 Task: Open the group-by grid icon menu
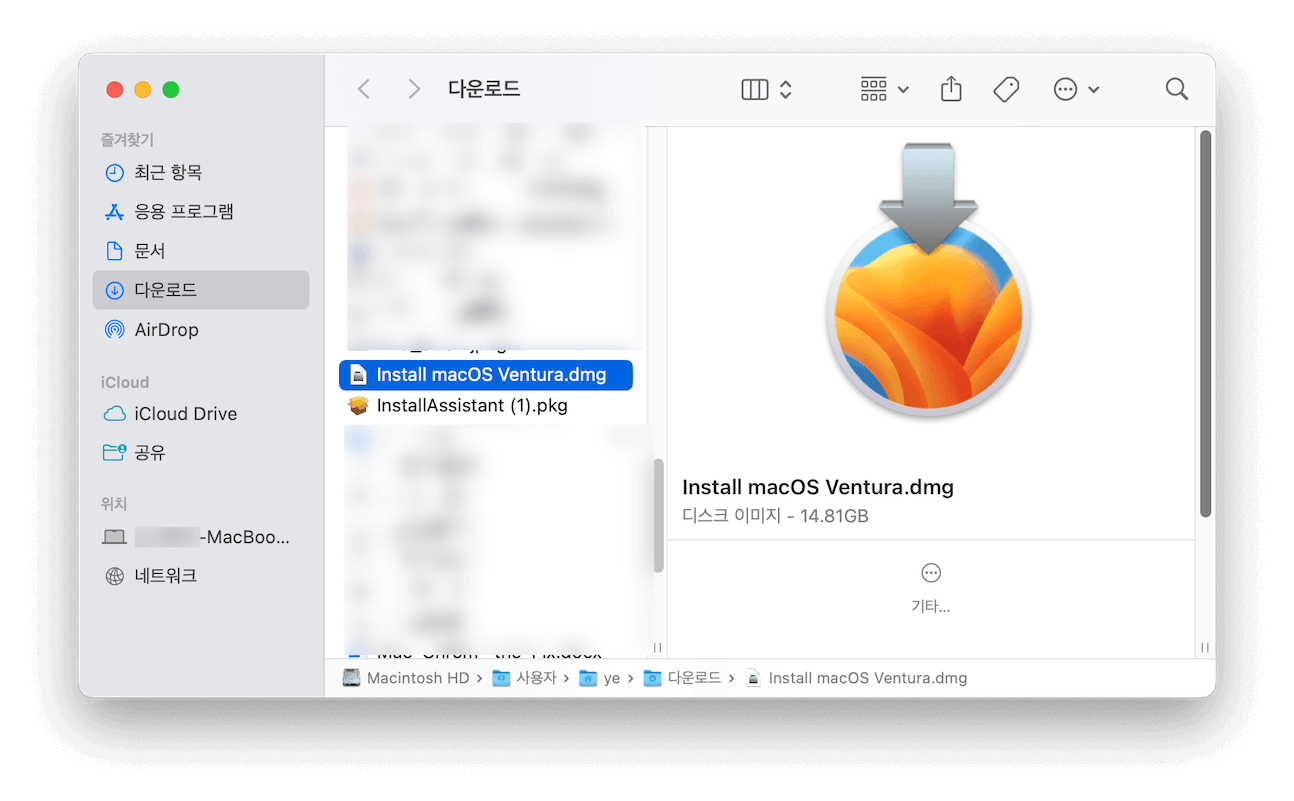(874, 89)
